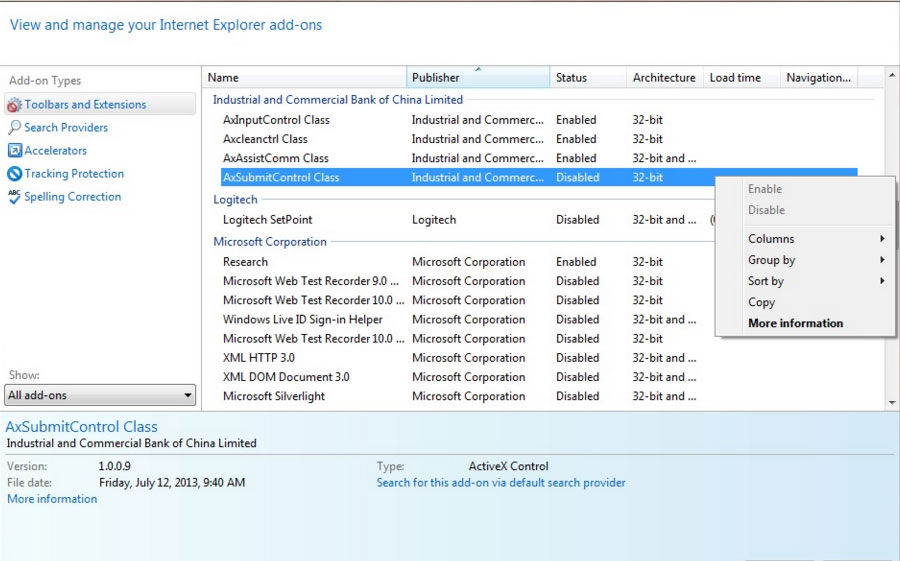Select Toolbars and Extensions add-on type
The image size is (900, 561).
(x=100, y=105)
